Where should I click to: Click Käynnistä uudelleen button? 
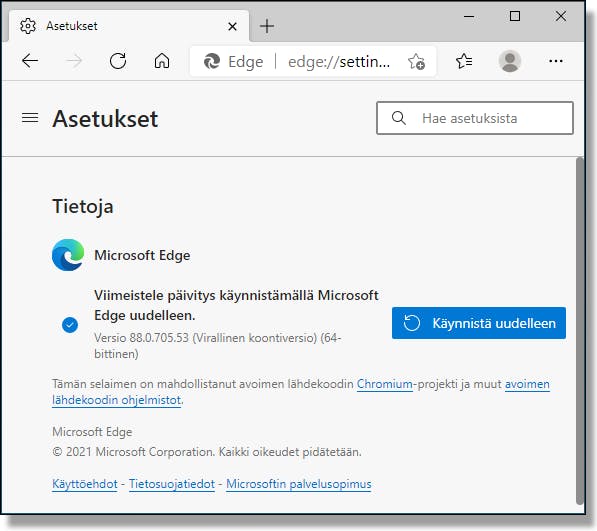(x=479, y=323)
